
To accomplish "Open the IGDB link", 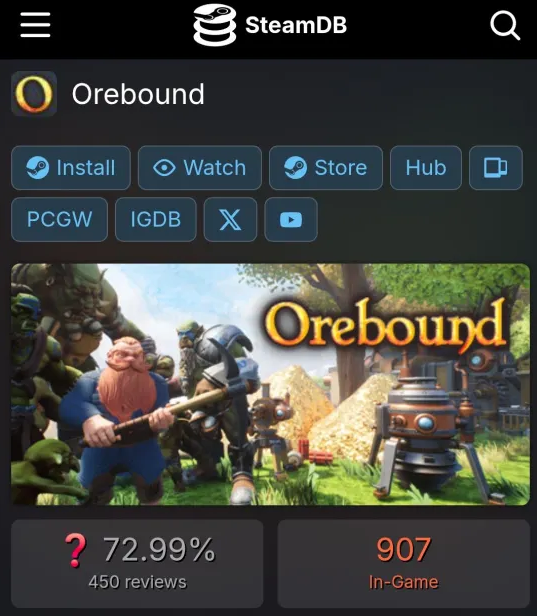I will tap(156, 220).
